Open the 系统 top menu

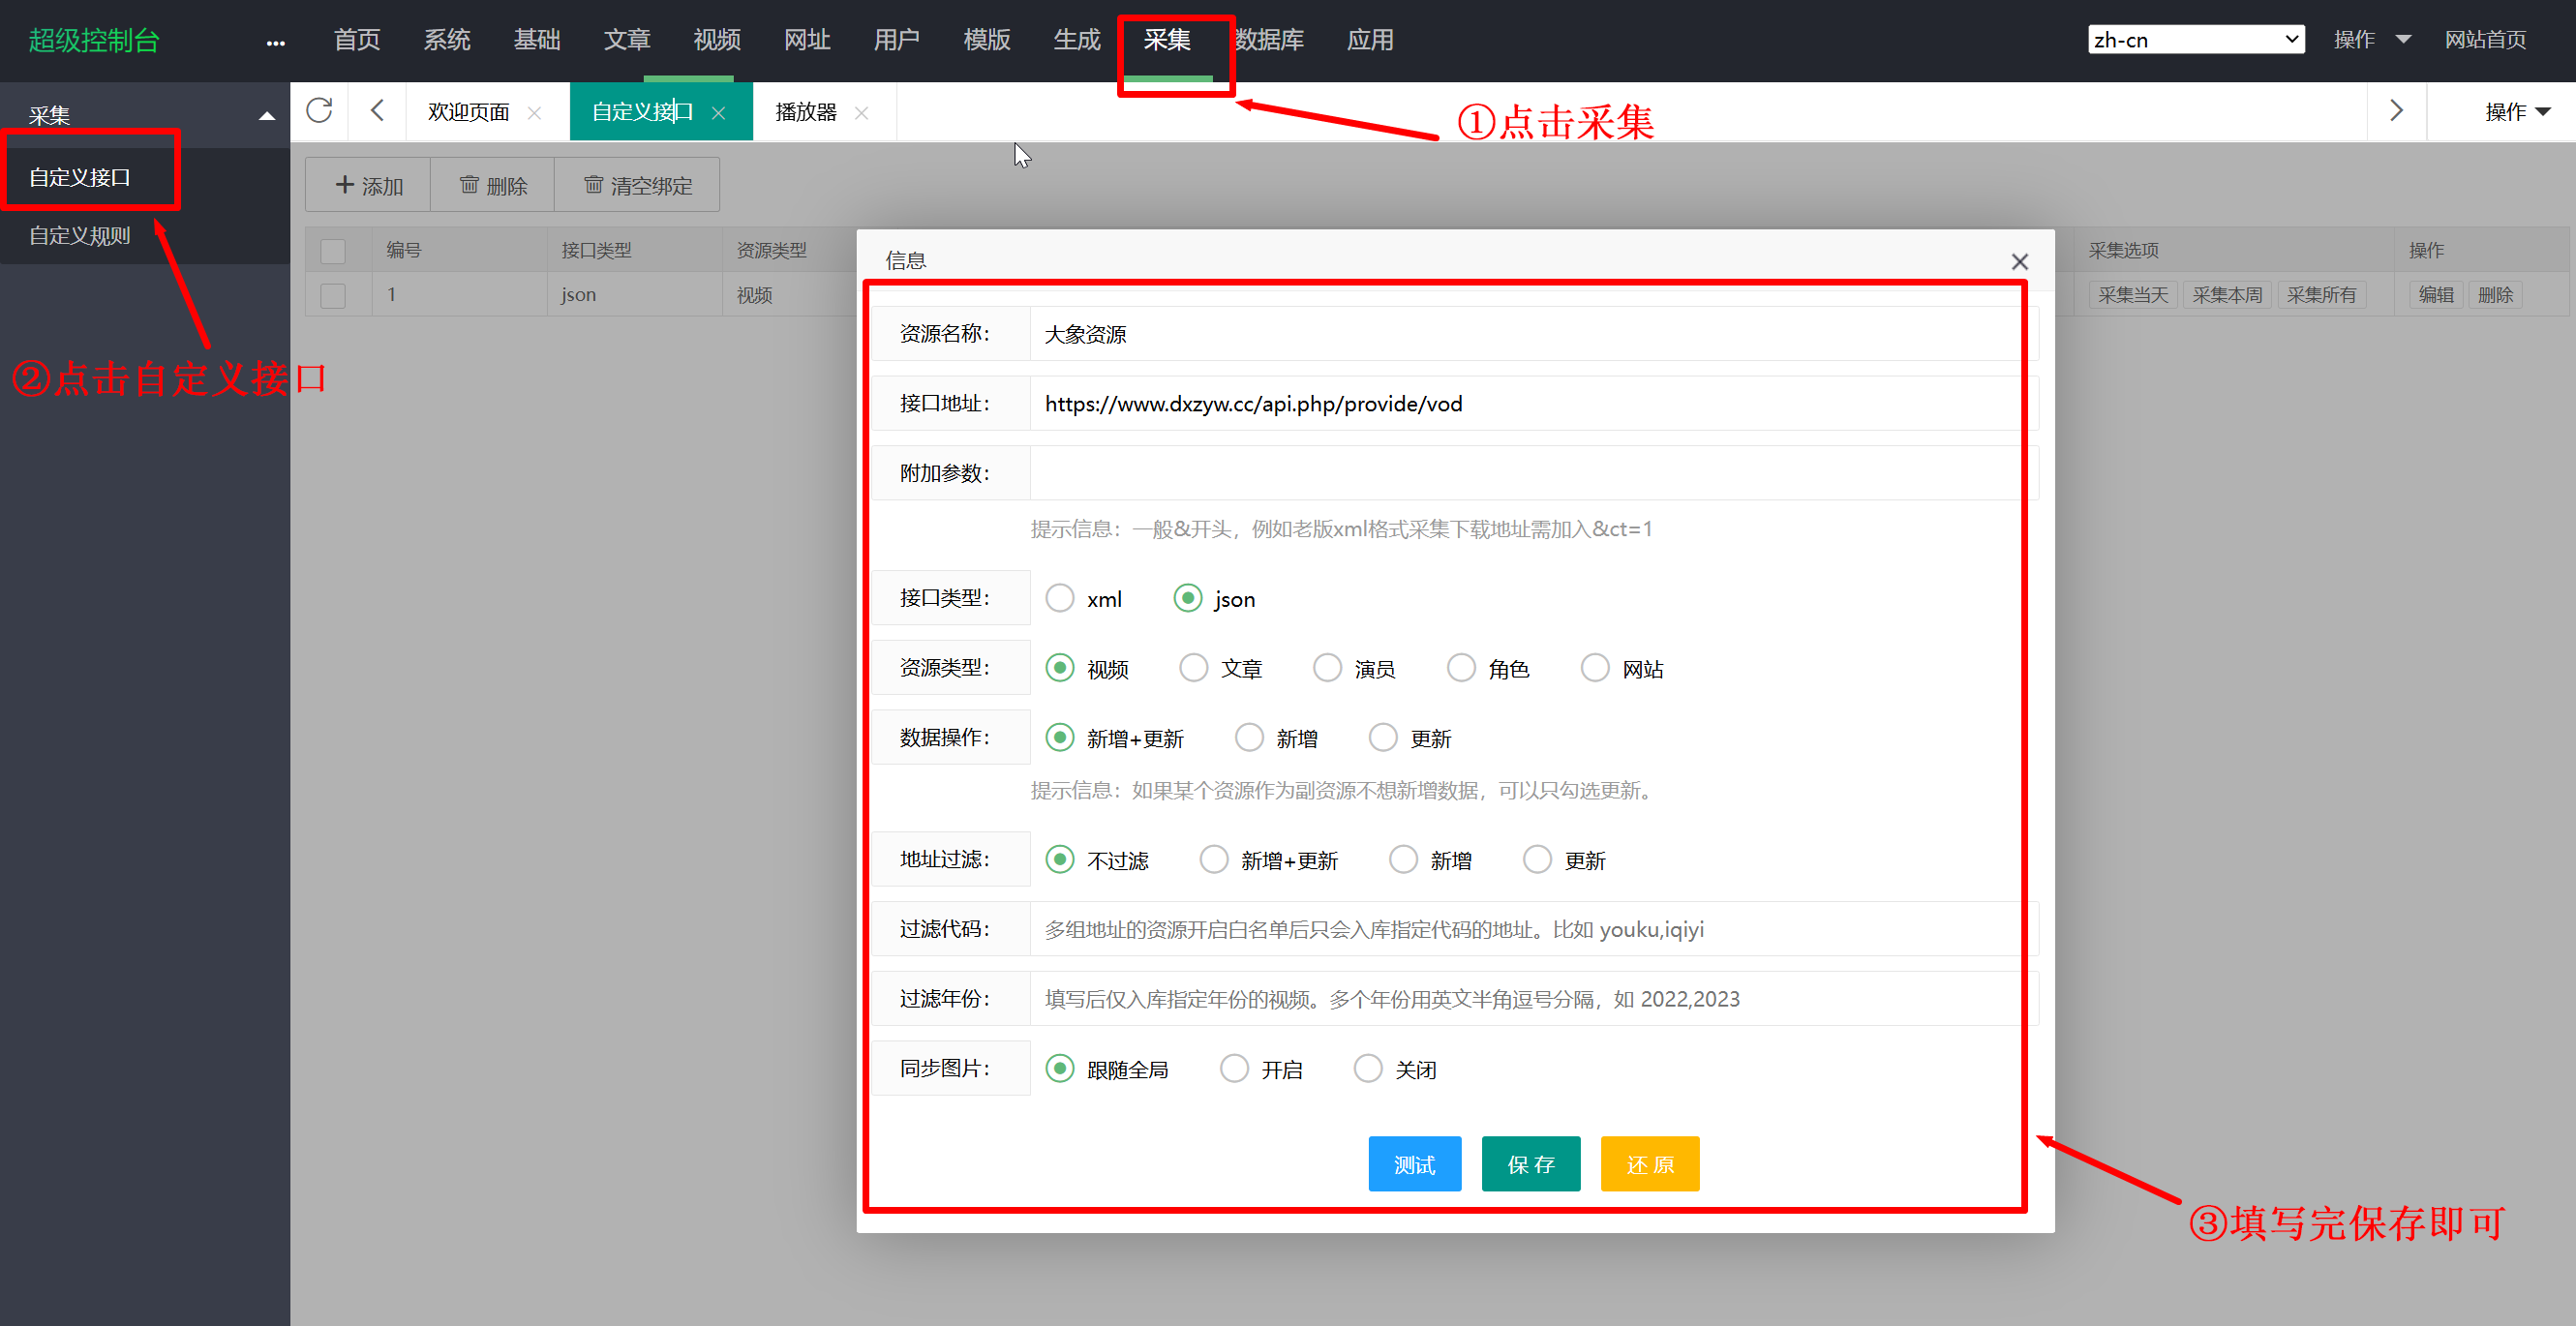coord(447,40)
